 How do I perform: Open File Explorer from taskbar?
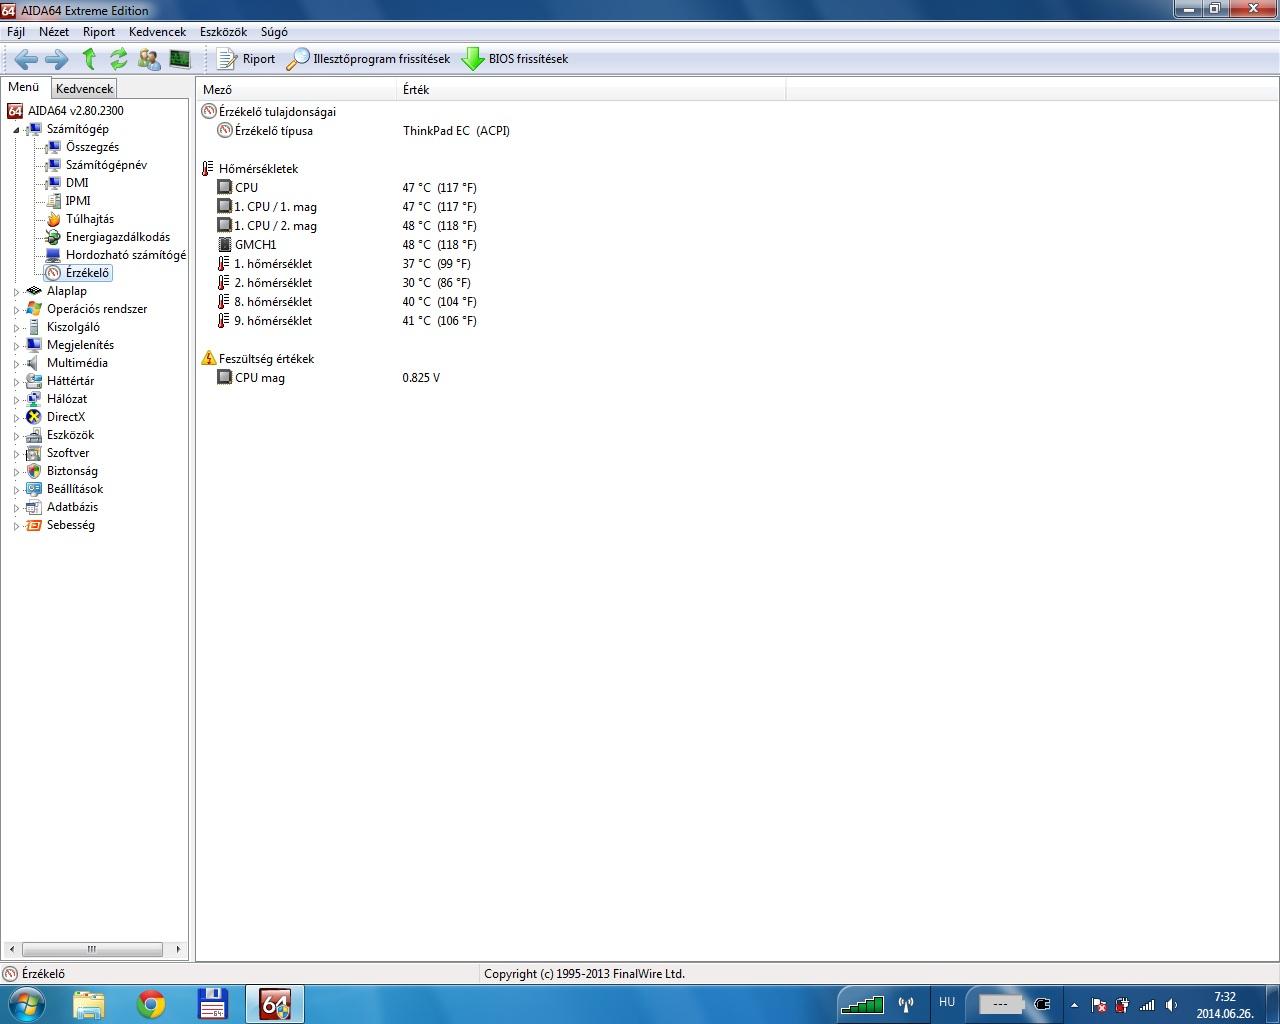coord(89,1004)
